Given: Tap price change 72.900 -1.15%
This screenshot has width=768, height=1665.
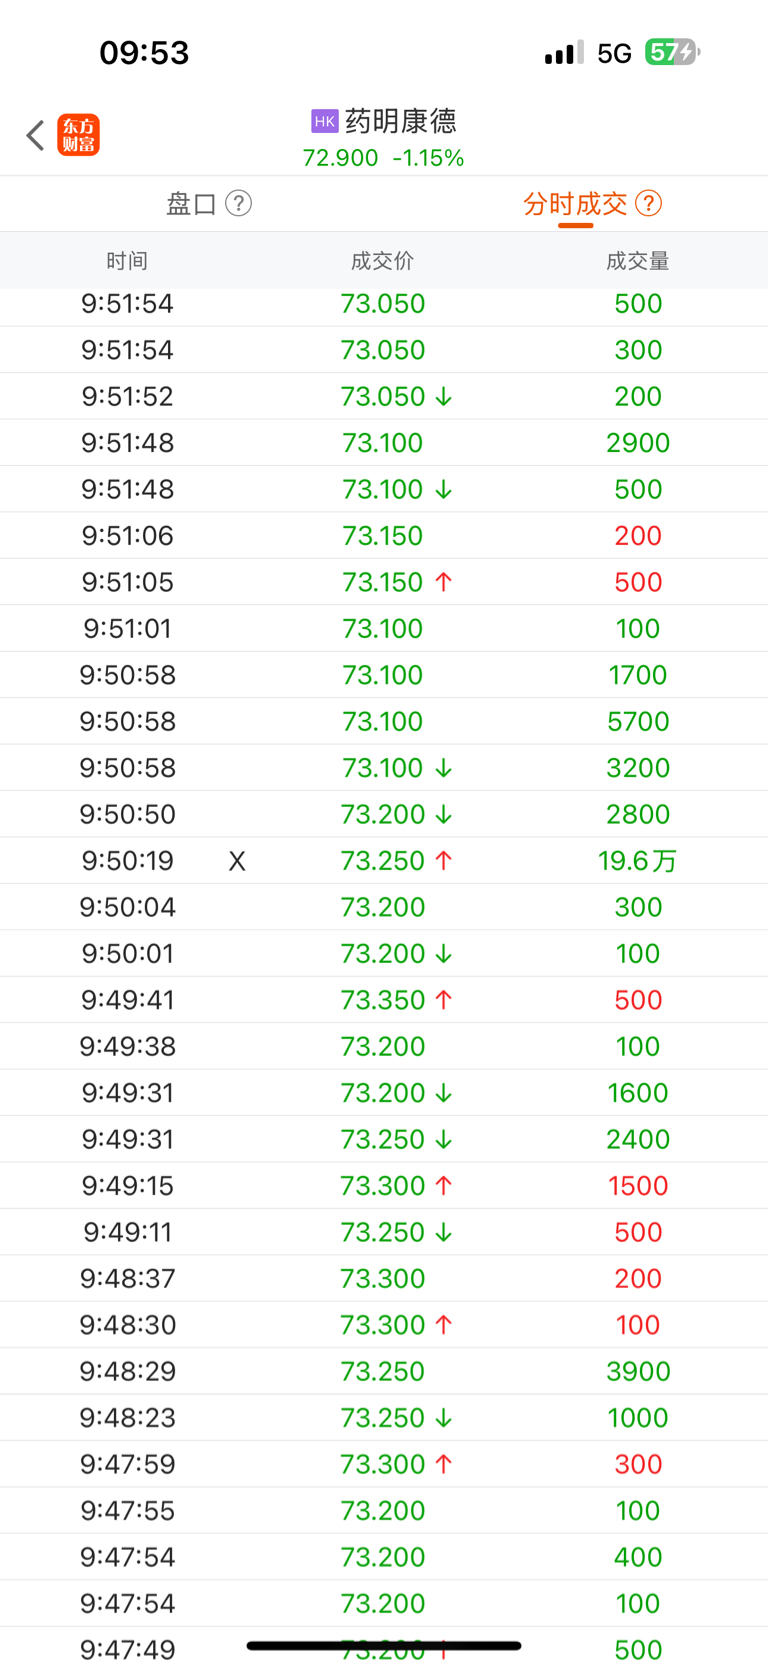Looking at the screenshot, I should 384,158.
